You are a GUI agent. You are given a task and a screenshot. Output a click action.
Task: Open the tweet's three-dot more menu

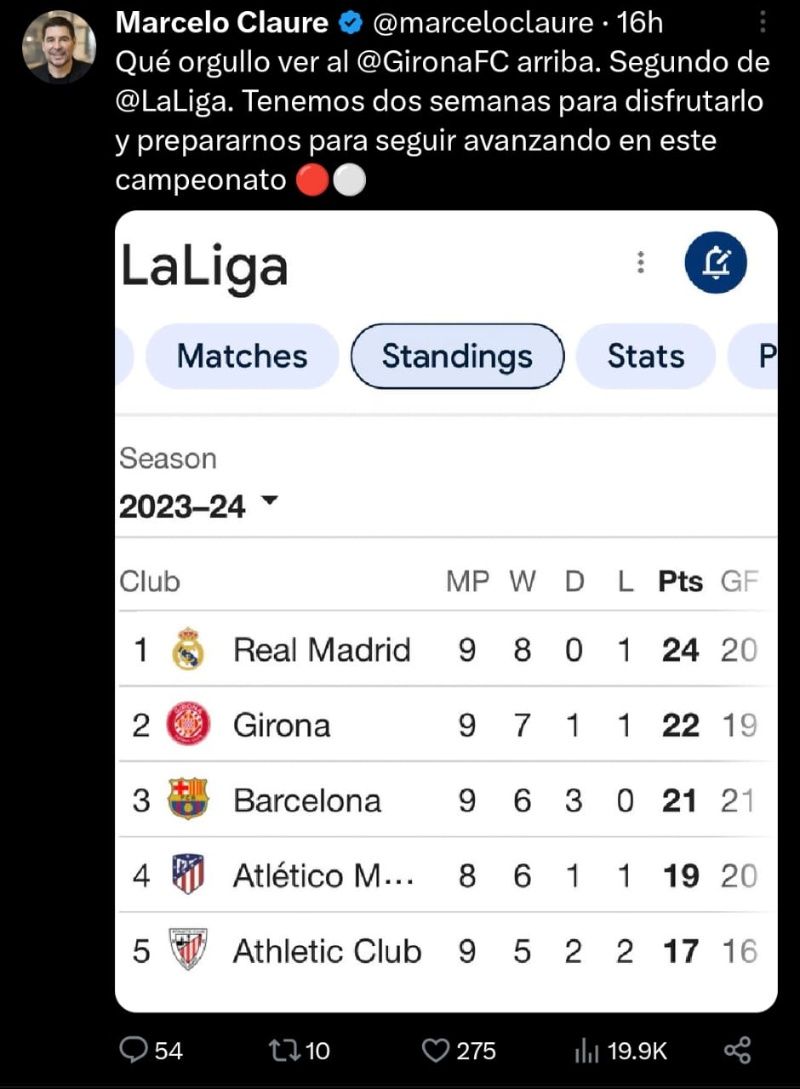coord(762,22)
